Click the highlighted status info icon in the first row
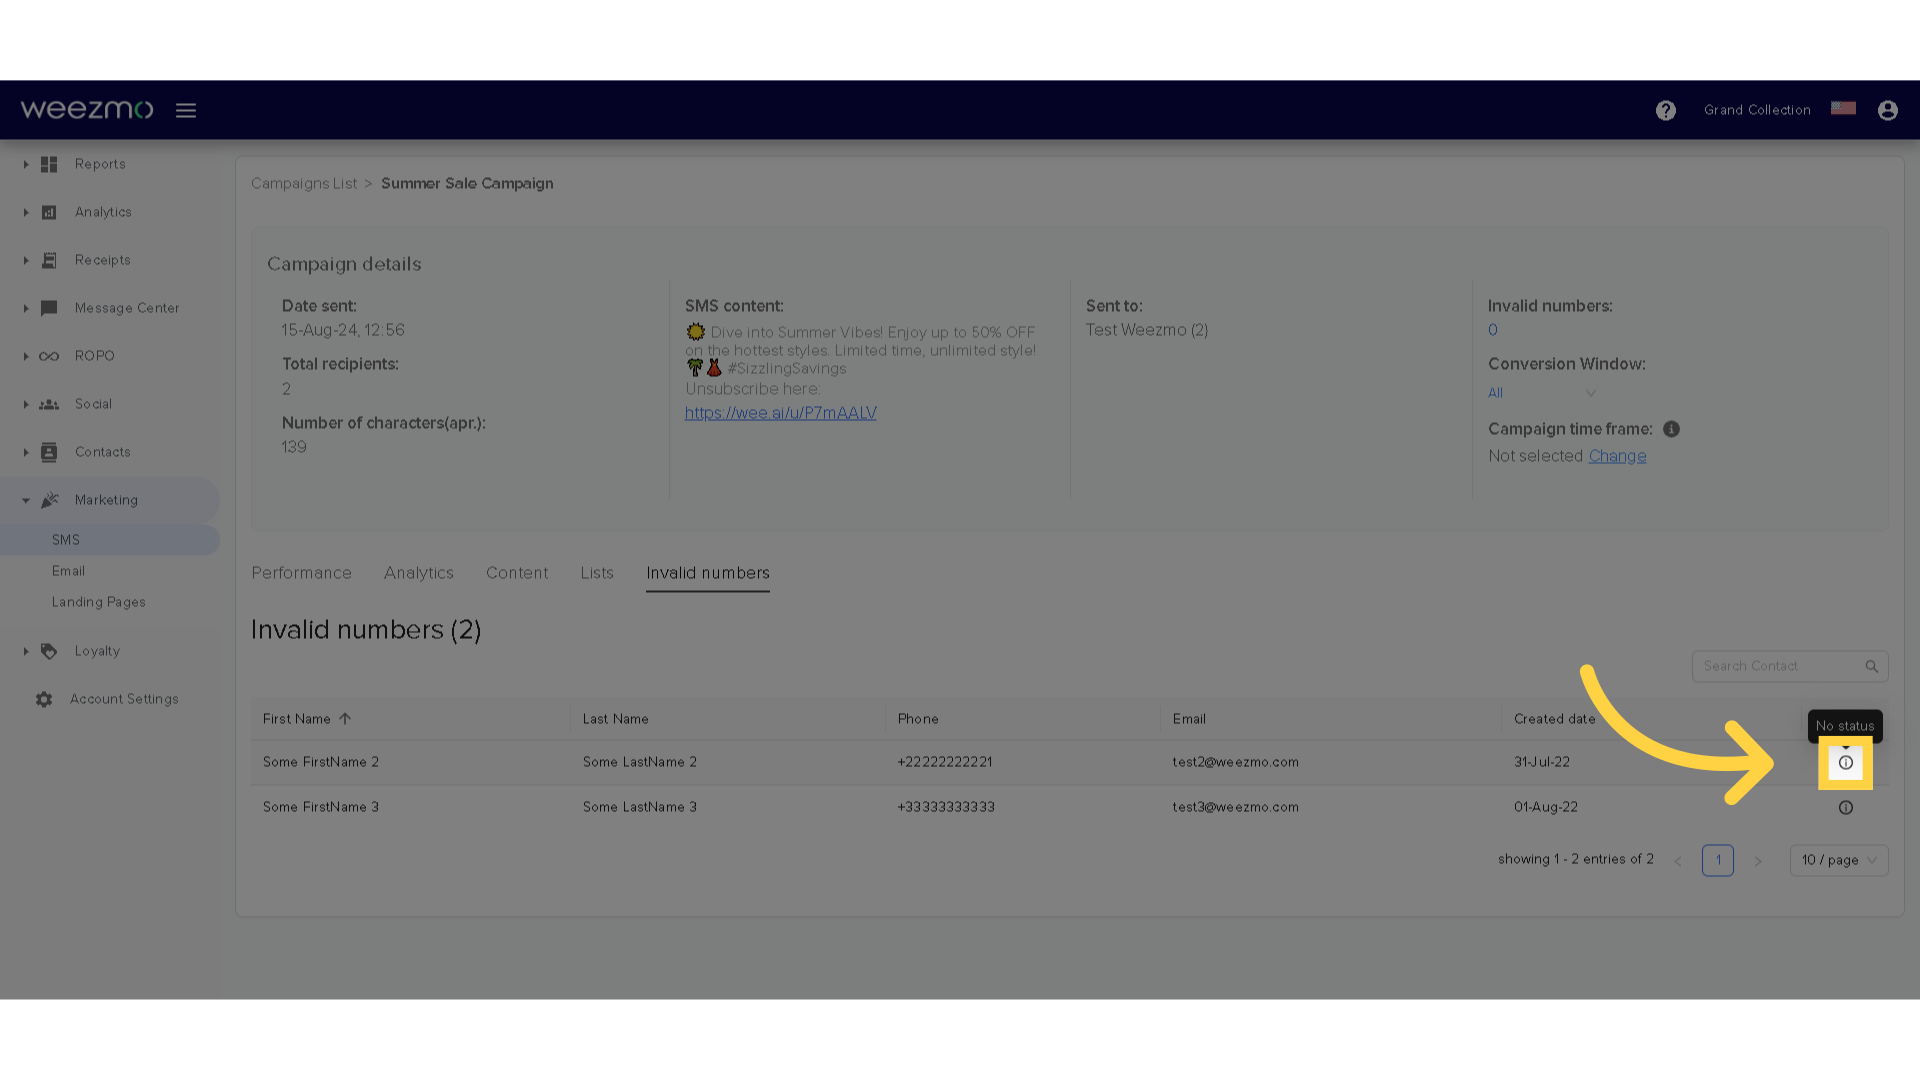The width and height of the screenshot is (1920, 1080). (1845, 763)
